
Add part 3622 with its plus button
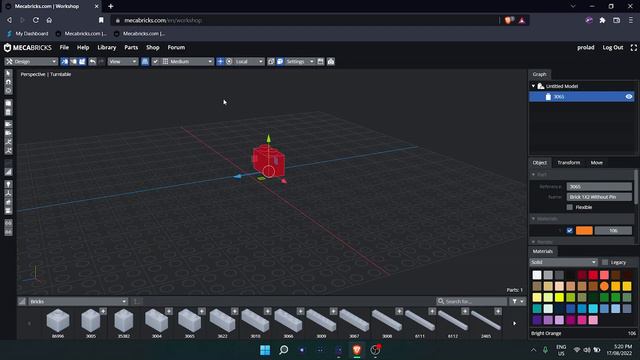[x=234, y=311]
